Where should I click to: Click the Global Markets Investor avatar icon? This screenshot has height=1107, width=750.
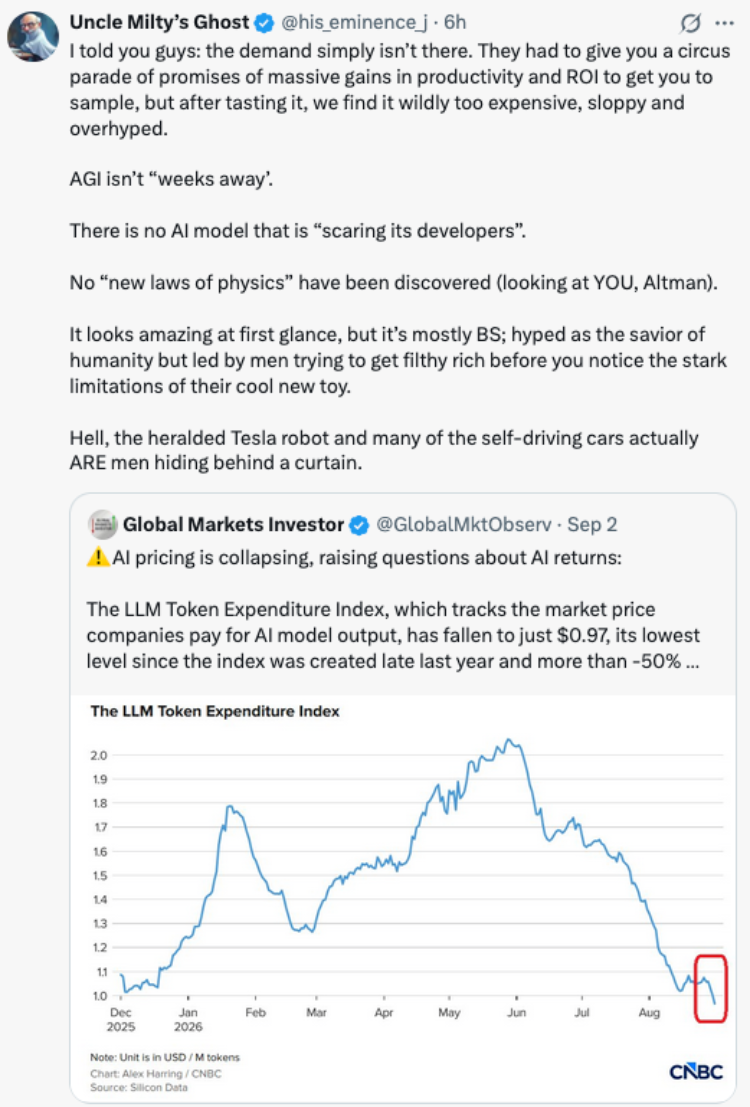click(x=102, y=525)
